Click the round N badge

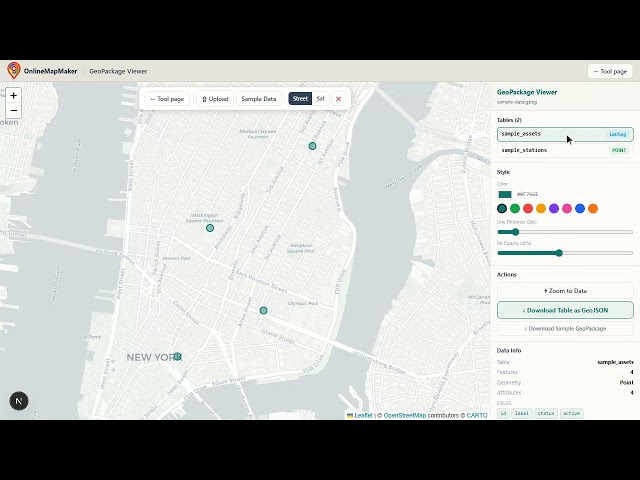tap(19, 401)
